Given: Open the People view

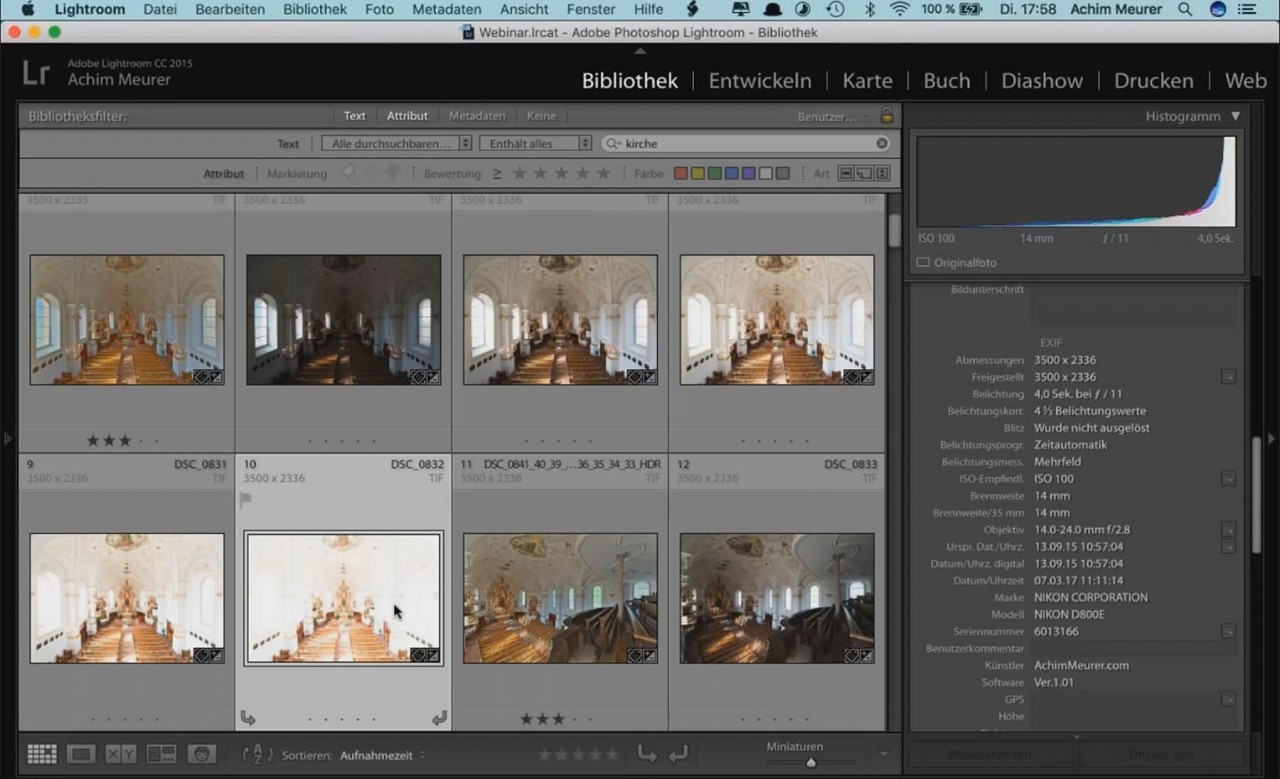Looking at the screenshot, I should click(200, 754).
